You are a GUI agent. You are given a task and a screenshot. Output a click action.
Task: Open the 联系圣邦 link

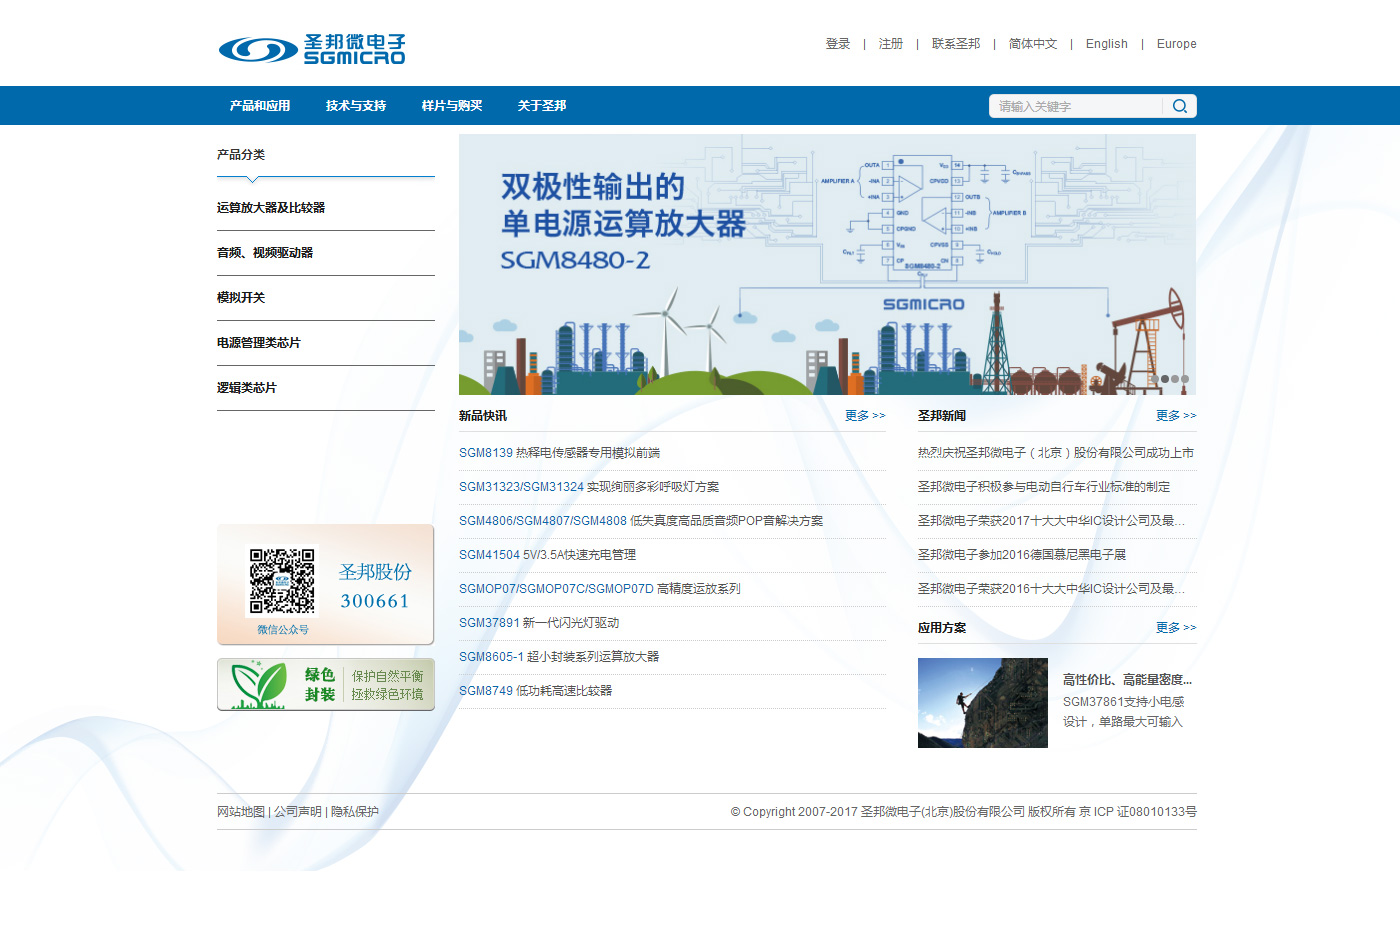click(956, 44)
